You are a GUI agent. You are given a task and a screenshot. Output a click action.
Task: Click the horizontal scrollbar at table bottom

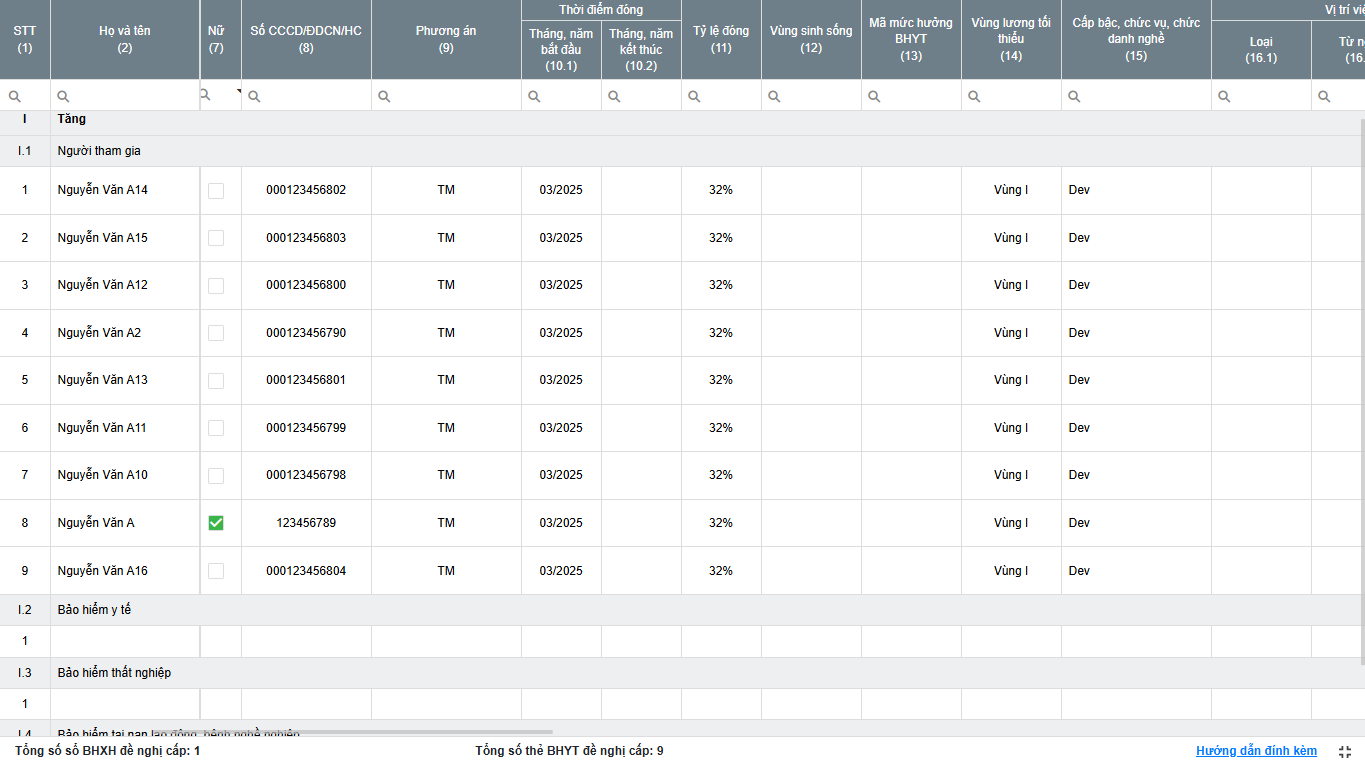400,733
